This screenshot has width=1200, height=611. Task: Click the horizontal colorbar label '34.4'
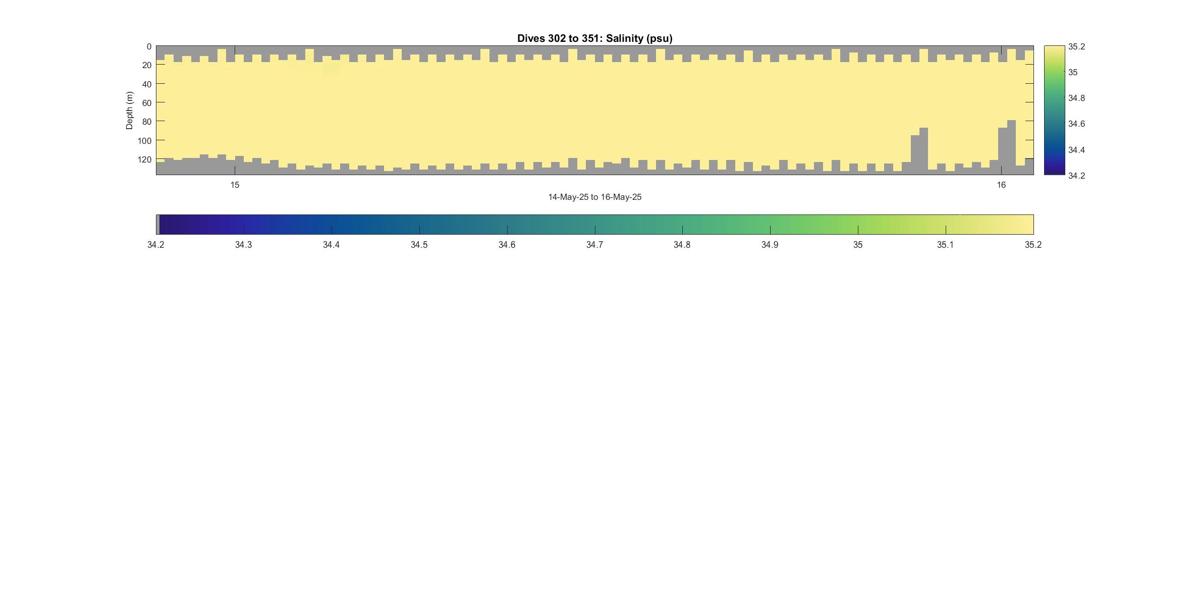click(331, 245)
